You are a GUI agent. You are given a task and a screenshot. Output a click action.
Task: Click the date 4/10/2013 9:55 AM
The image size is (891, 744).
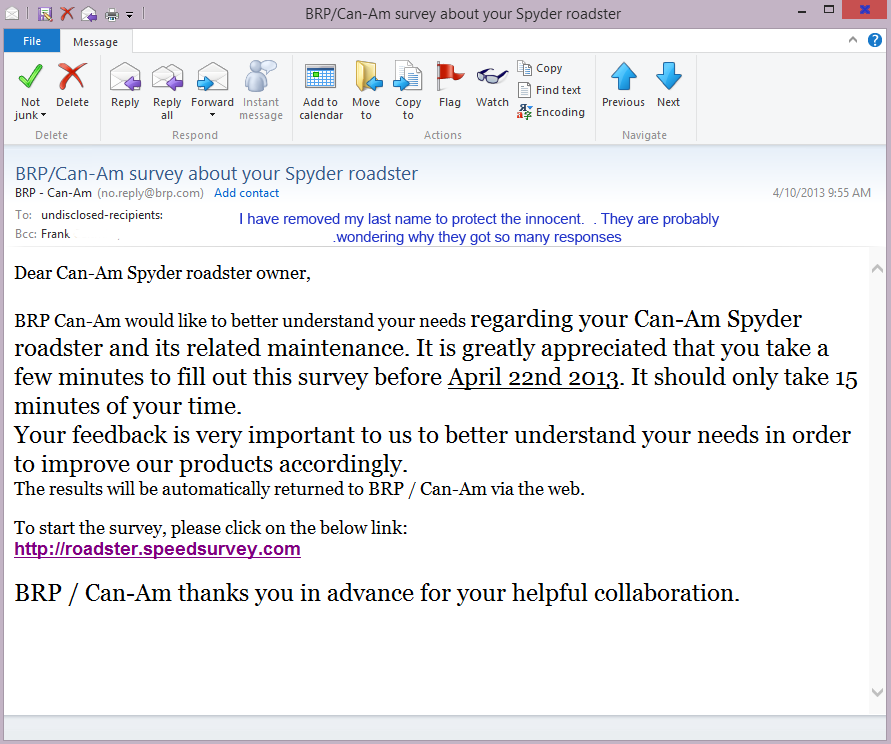point(822,193)
